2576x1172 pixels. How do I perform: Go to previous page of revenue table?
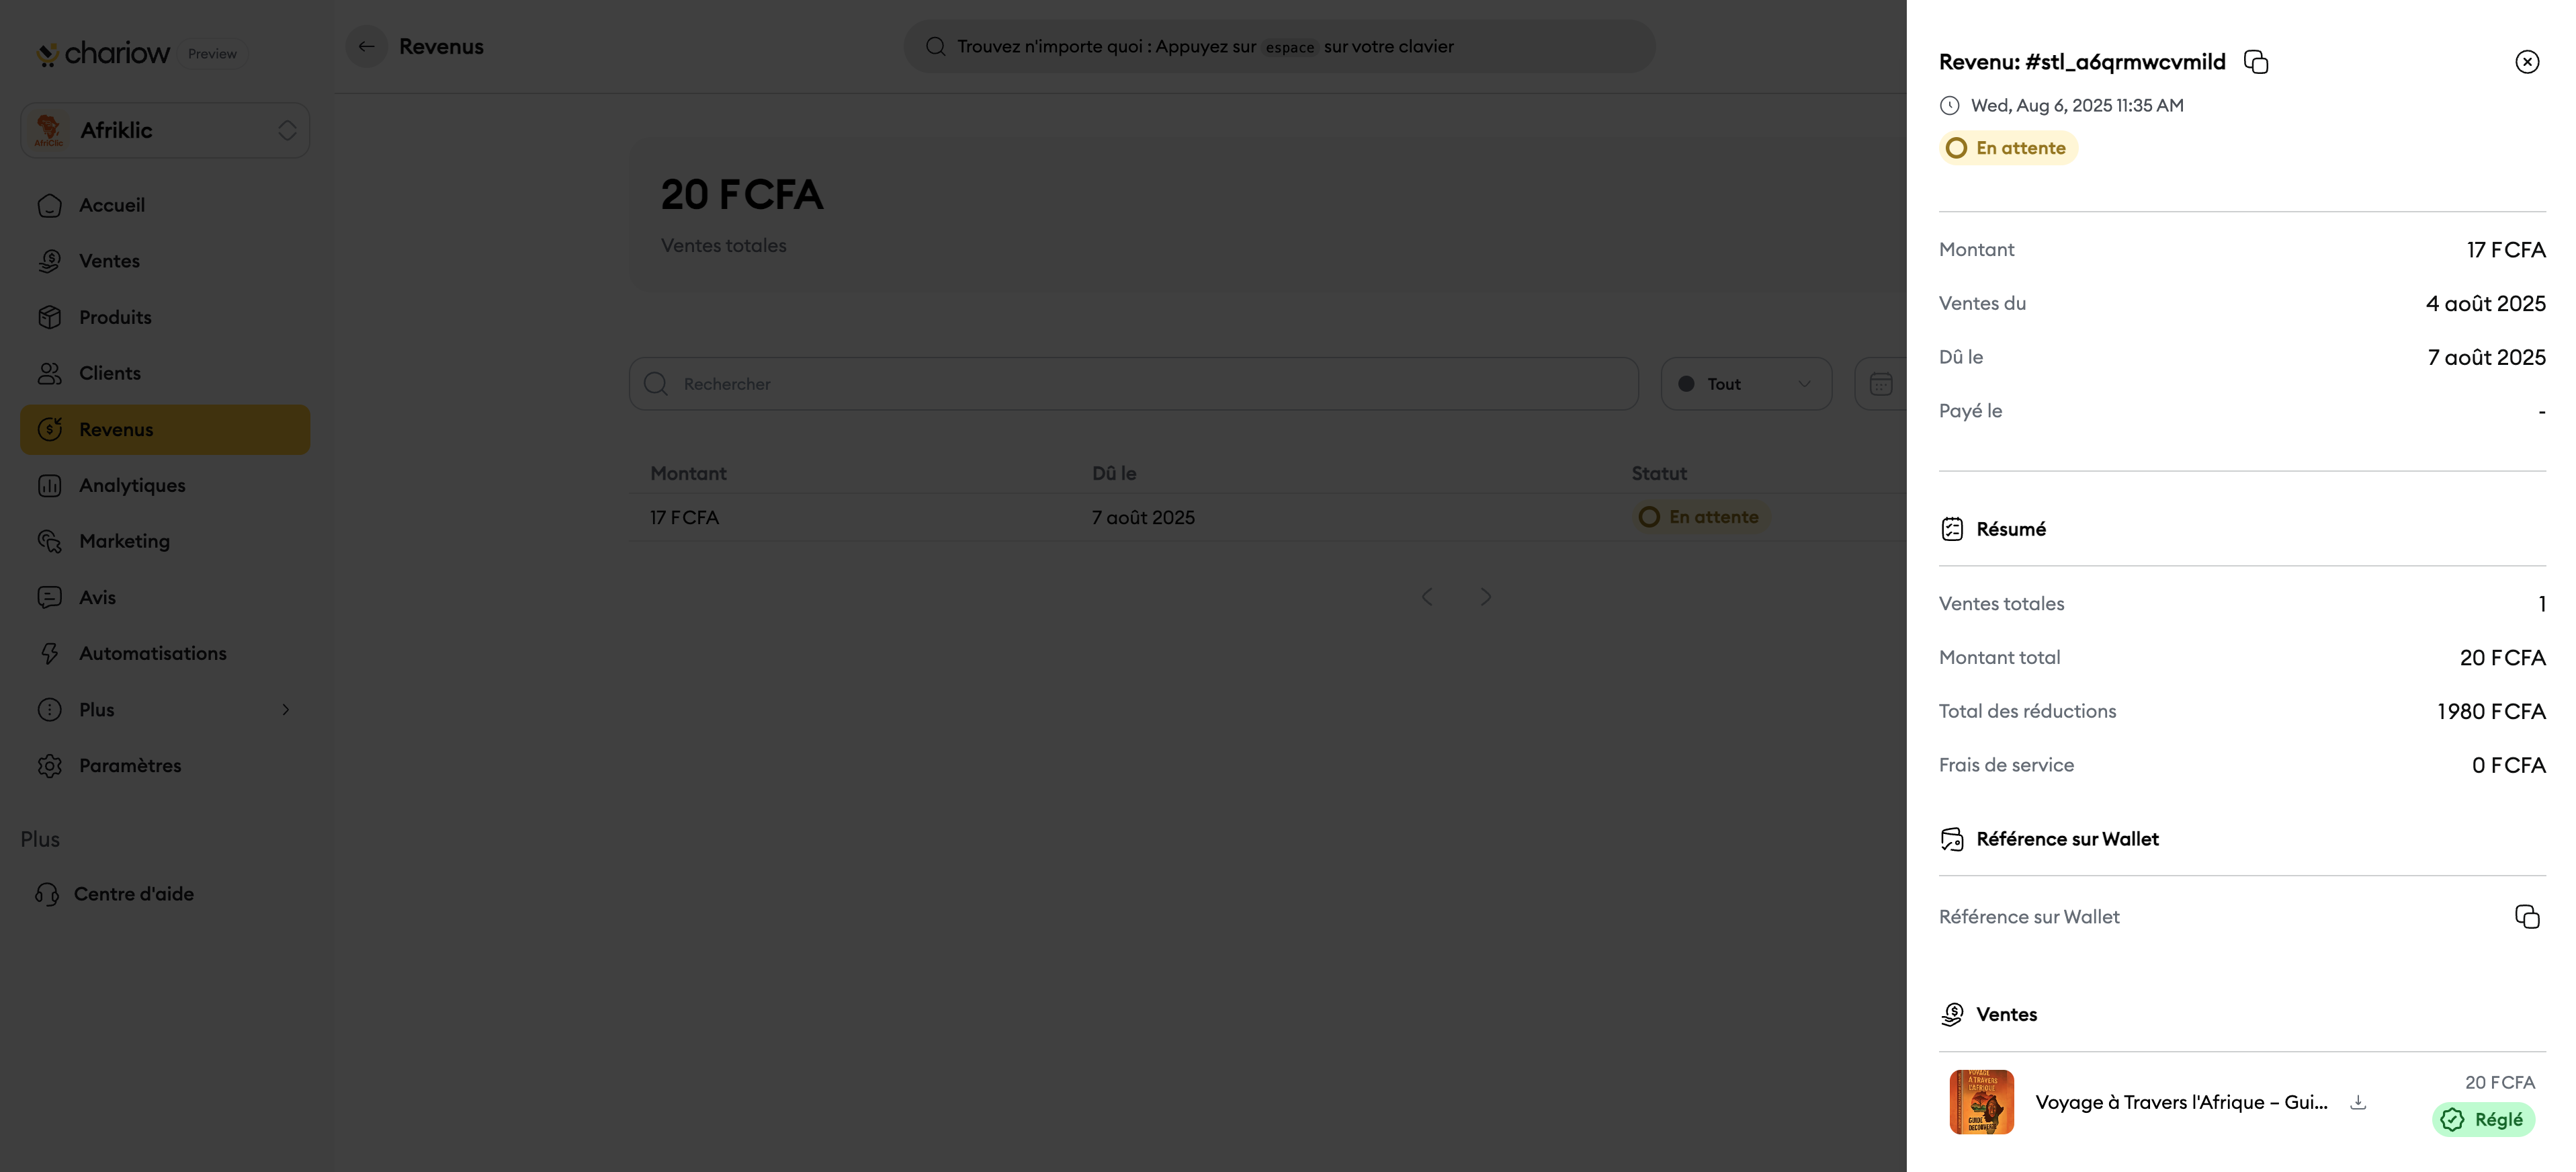click(1427, 597)
